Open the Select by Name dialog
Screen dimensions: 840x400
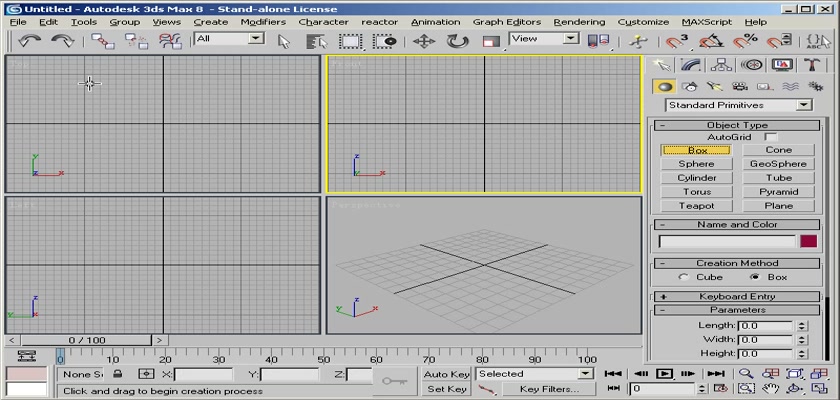317,41
